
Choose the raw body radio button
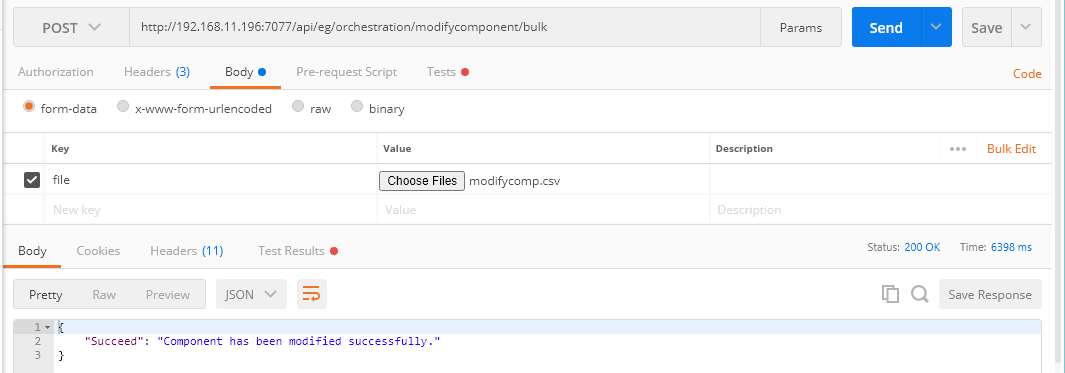pos(297,107)
